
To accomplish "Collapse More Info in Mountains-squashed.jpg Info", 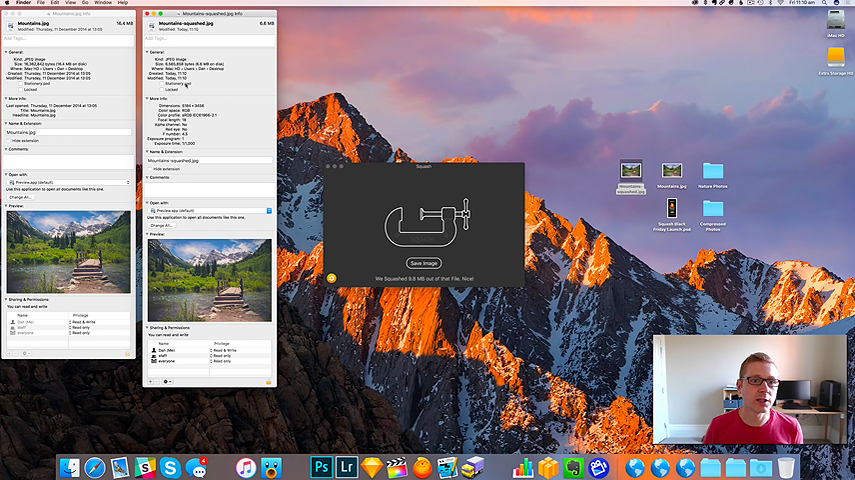I will [147, 99].
